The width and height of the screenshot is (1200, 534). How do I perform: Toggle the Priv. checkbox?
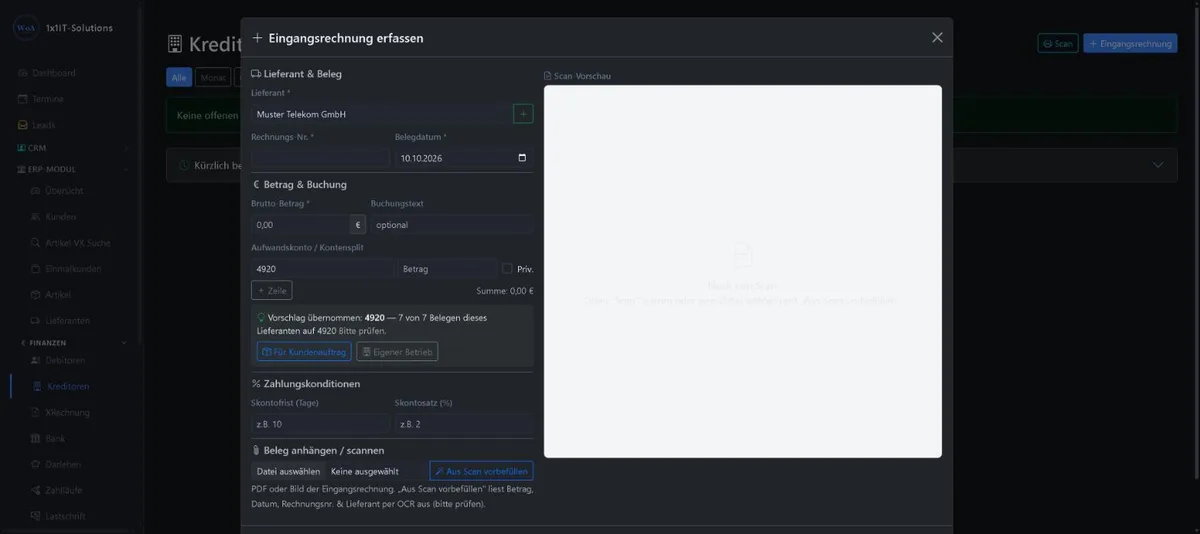click(x=507, y=268)
